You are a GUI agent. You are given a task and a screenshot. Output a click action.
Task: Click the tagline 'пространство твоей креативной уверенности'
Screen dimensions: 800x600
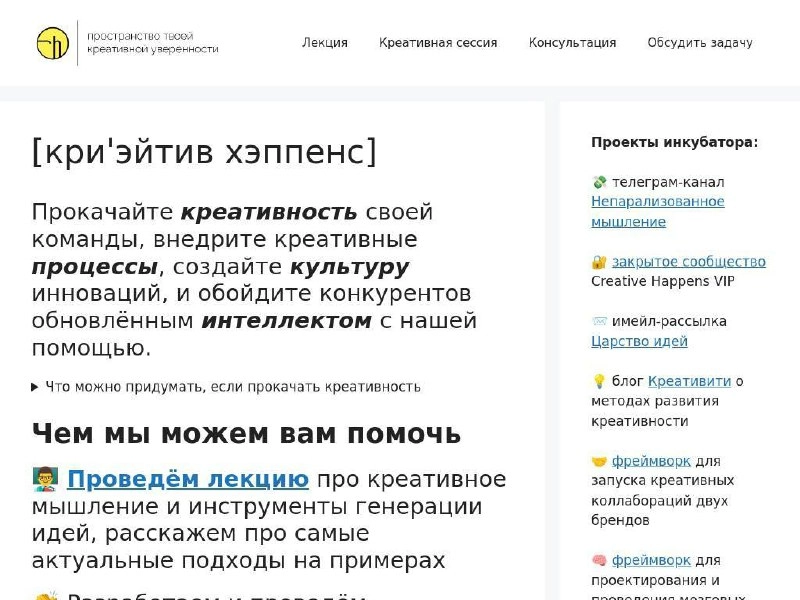coord(153,43)
